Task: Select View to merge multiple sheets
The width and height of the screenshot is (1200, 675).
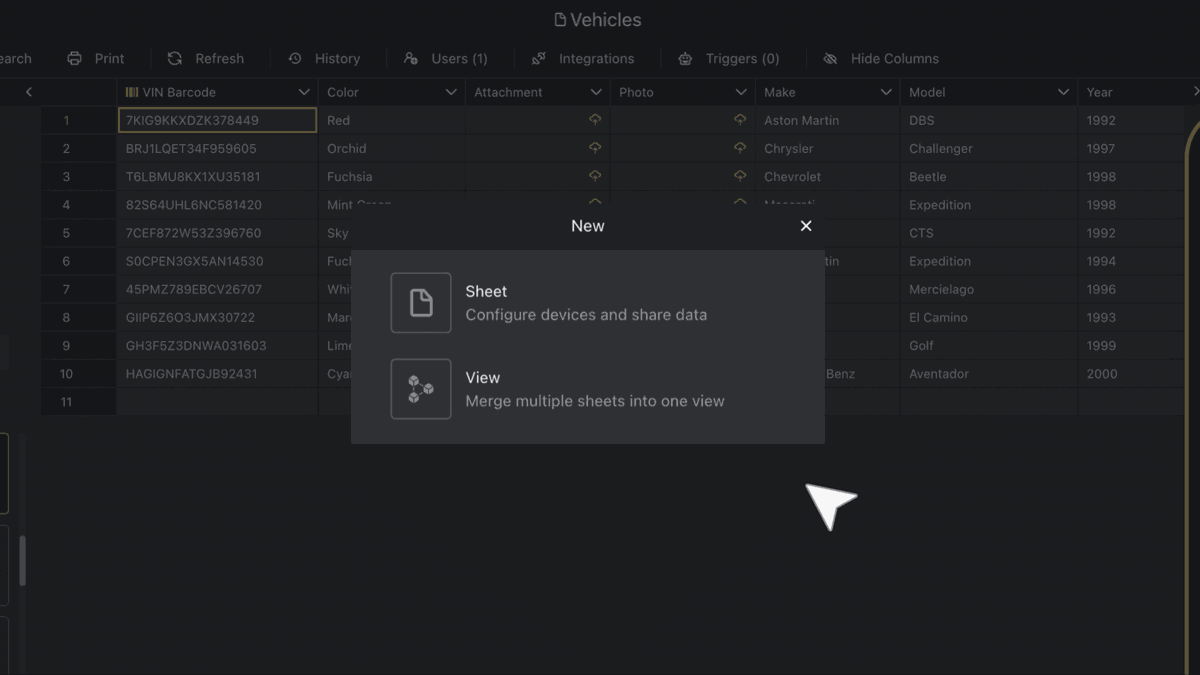Action: [x=595, y=388]
